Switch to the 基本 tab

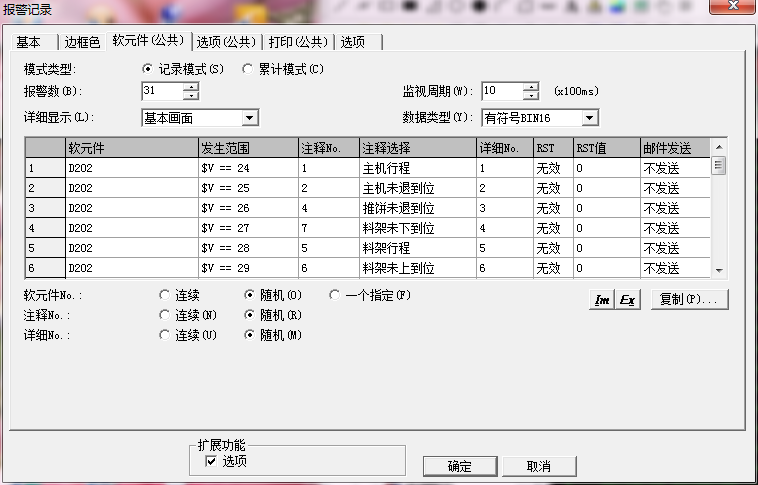coord(29,42)
